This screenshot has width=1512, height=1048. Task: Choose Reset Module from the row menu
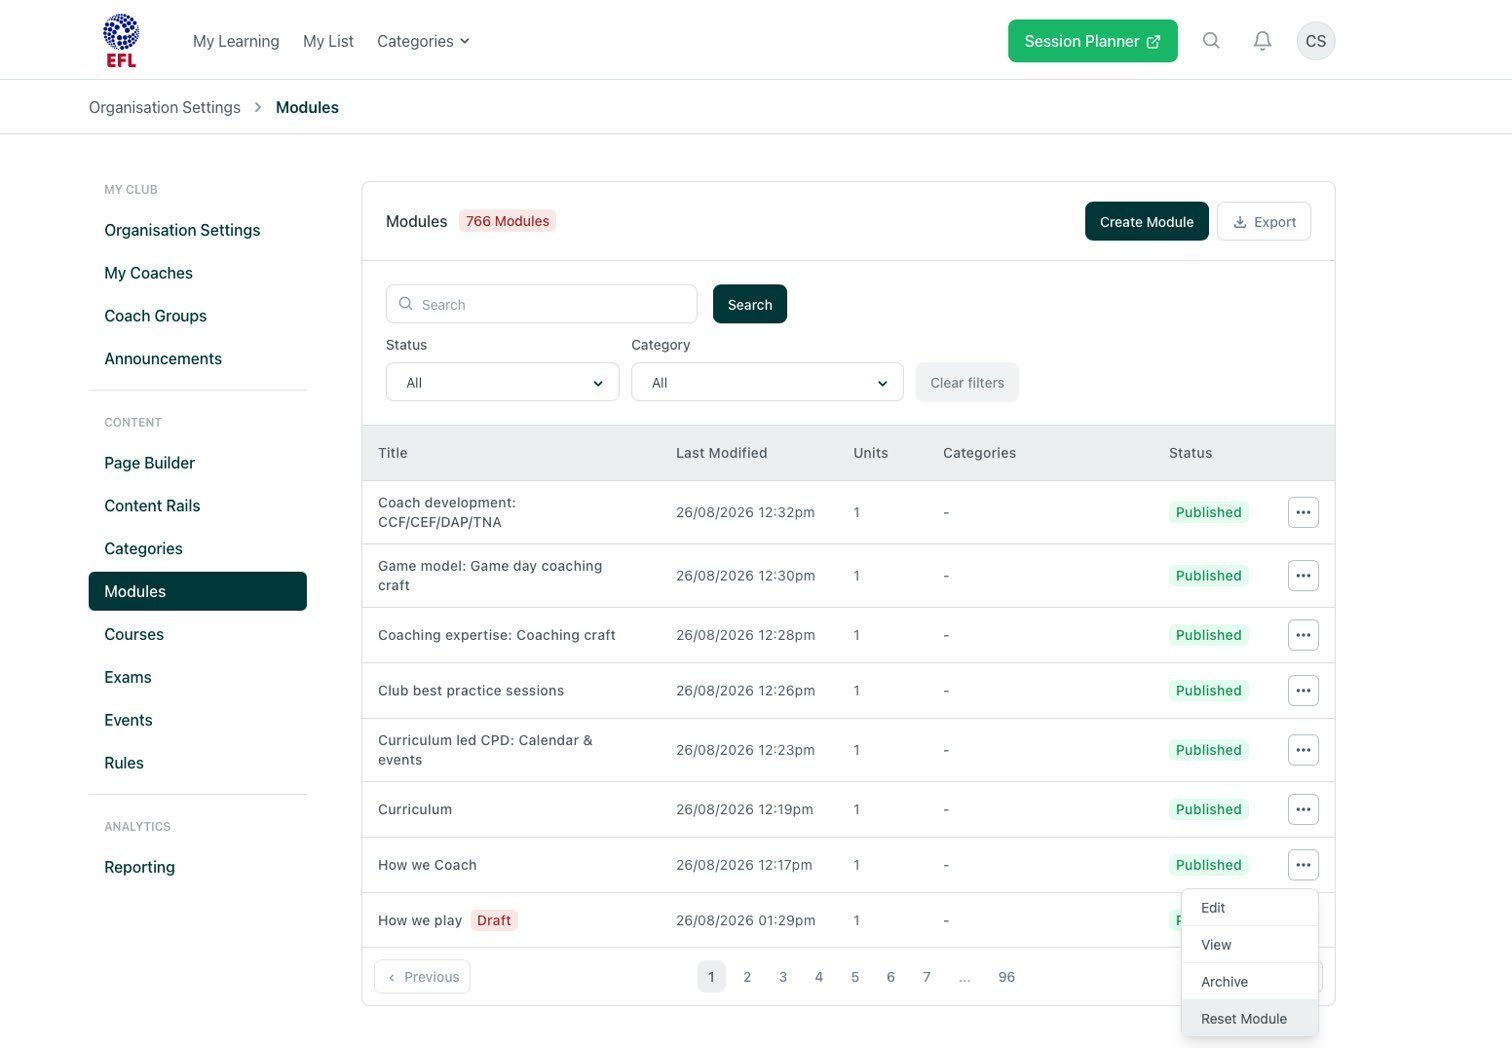(1250, 1019)
